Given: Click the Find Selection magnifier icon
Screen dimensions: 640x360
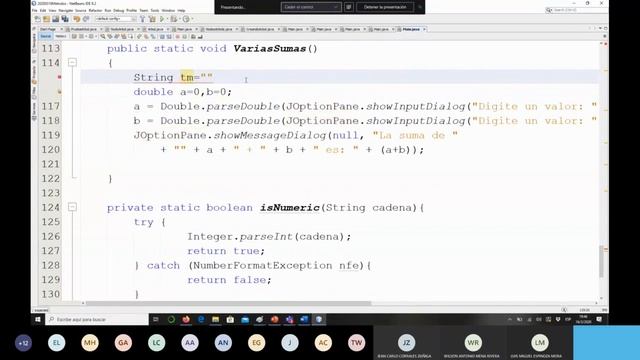Looking at the screenshot, I should pyautogui.click(x=103, y=37).
